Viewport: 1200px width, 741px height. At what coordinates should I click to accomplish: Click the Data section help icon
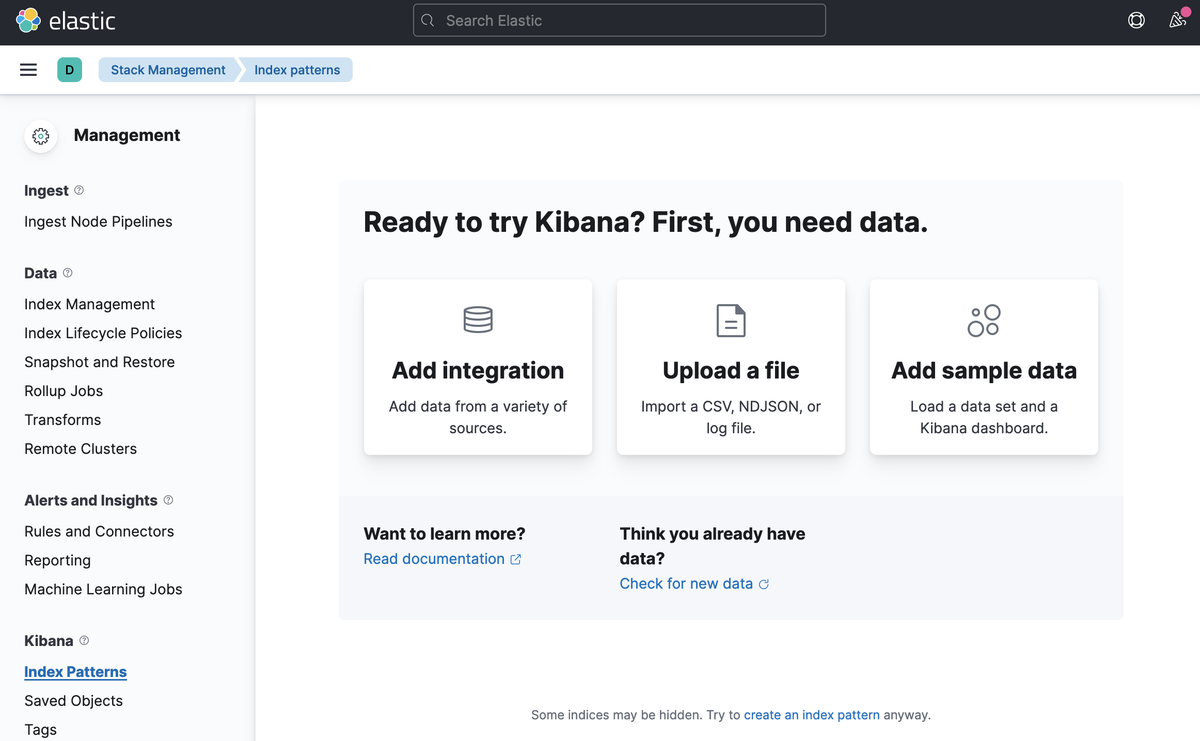pos(68,272)
